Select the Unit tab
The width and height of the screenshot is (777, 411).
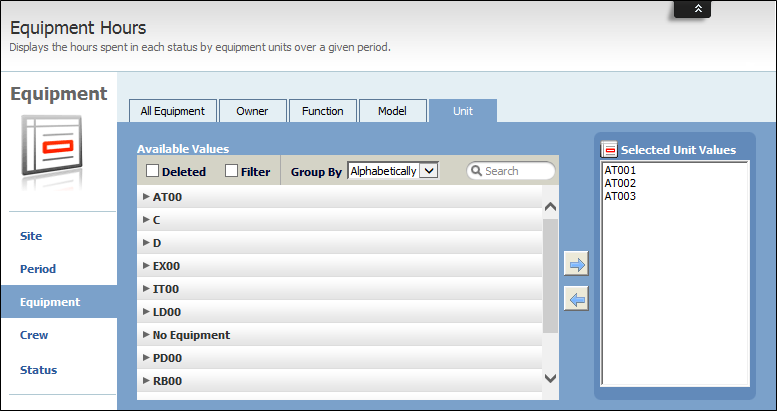click(463, 111)
